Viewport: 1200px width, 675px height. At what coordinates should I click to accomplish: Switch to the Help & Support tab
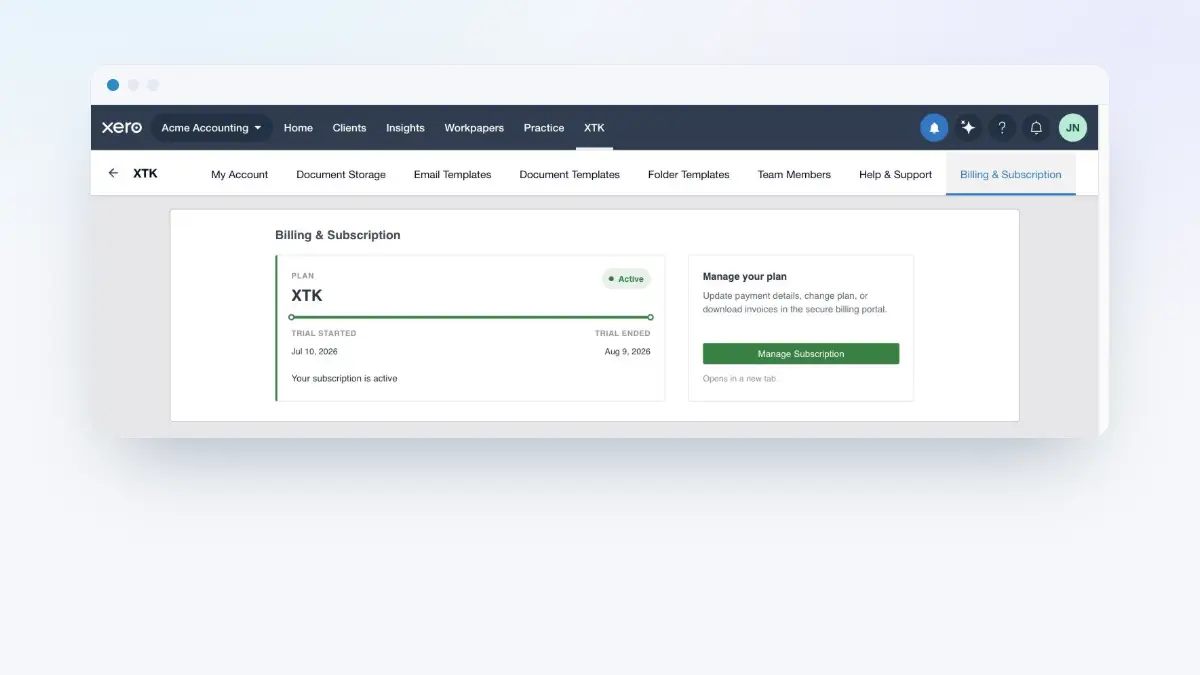point(895,174)
